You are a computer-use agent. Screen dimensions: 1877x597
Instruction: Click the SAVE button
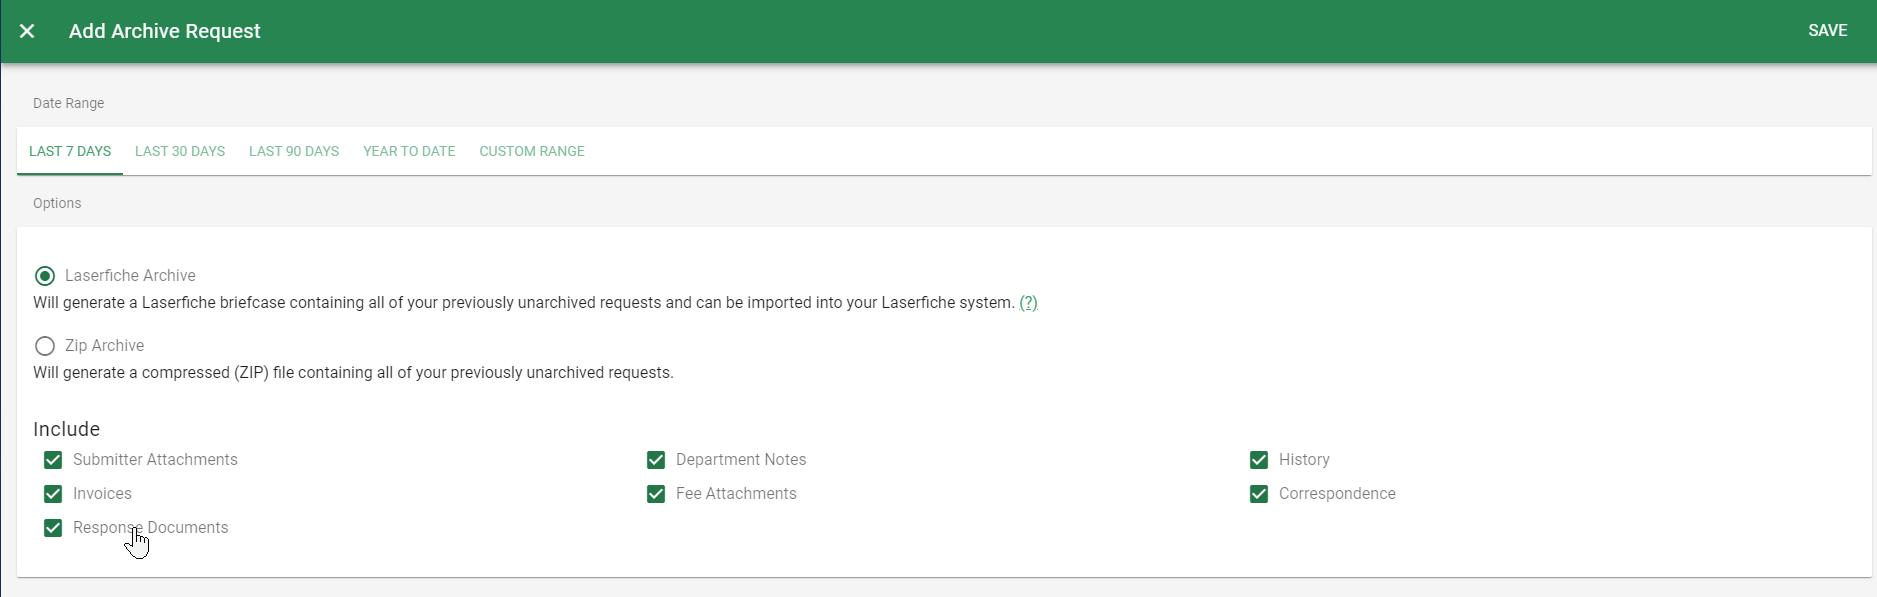click(x=1827, y=31)
